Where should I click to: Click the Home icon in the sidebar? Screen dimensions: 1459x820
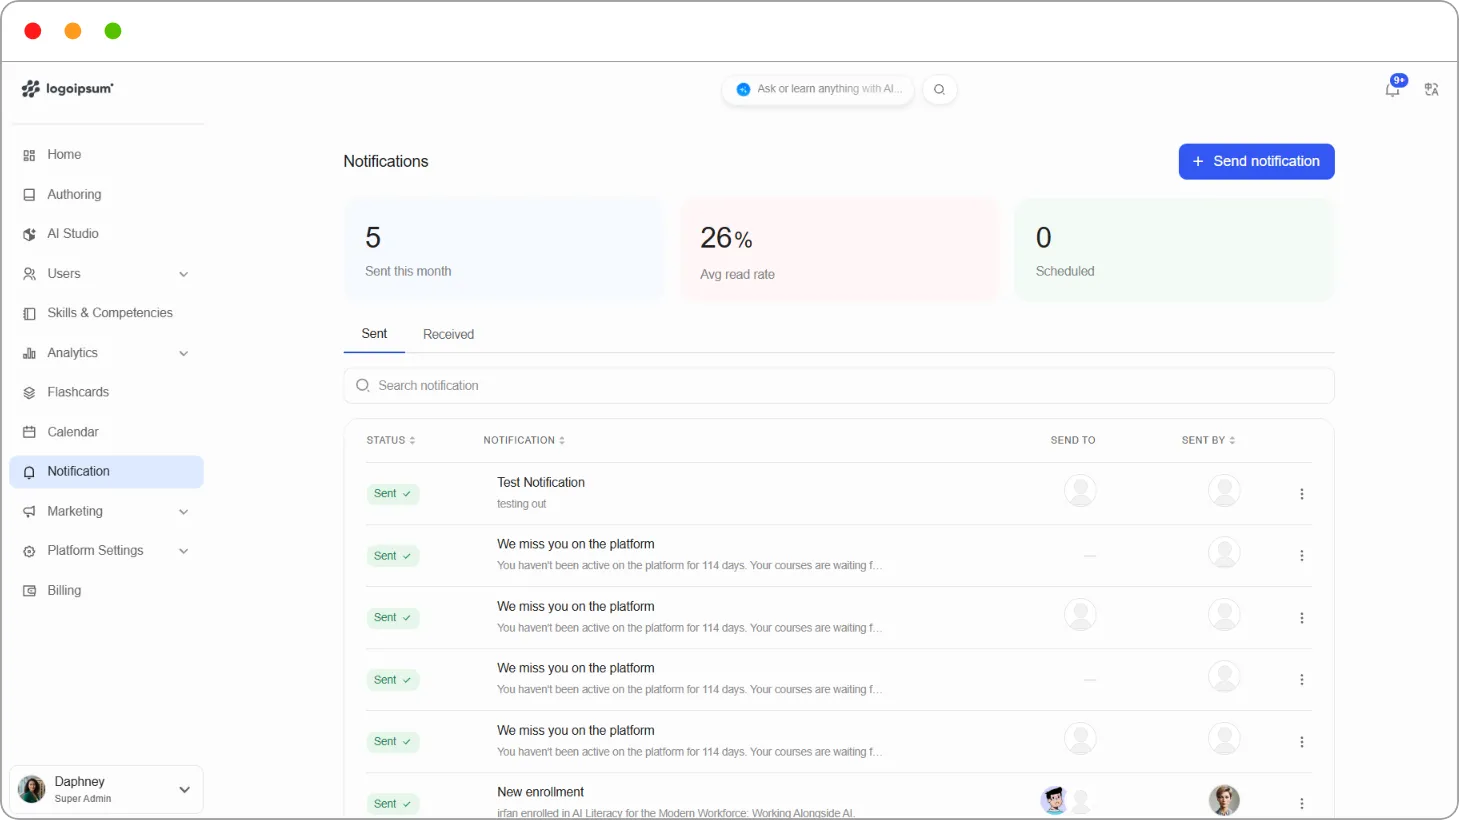pos(29,155)
